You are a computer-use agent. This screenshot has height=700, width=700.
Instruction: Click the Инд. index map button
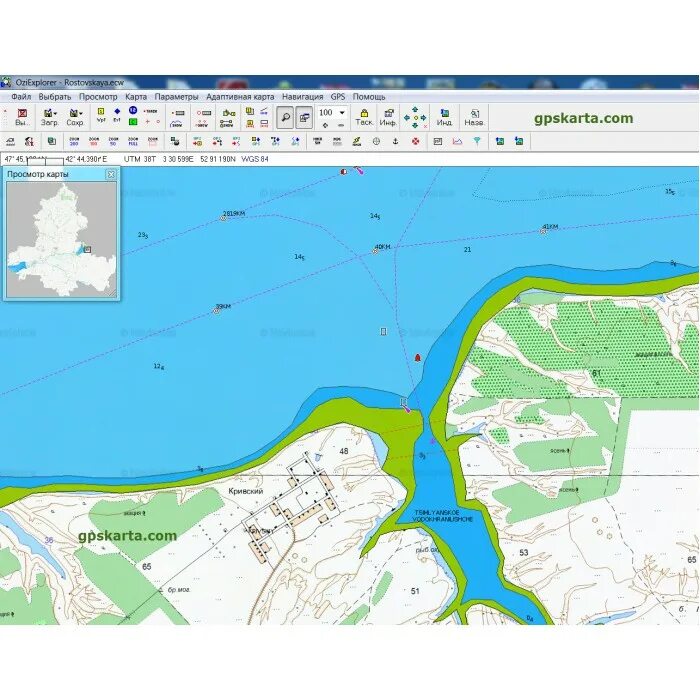point(445,117)
